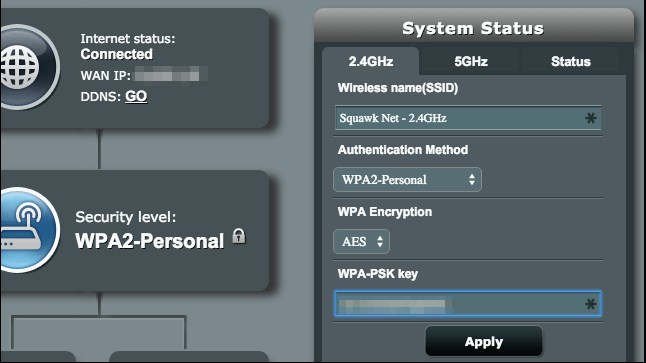Switch to the 2.4GHz tab
Screen dimensions: 646x363
[x=370, y=61]
